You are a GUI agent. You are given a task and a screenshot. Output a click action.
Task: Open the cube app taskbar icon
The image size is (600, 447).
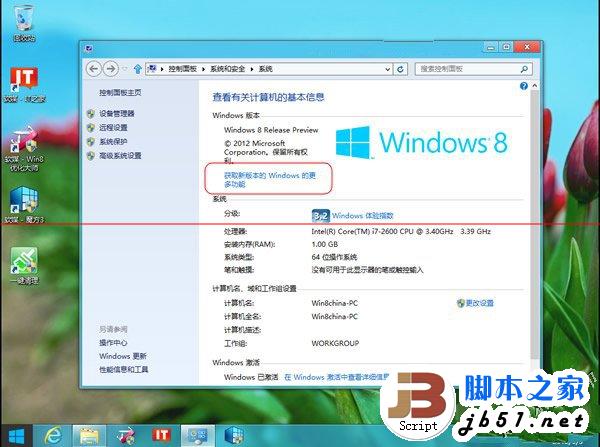[234, 436]
